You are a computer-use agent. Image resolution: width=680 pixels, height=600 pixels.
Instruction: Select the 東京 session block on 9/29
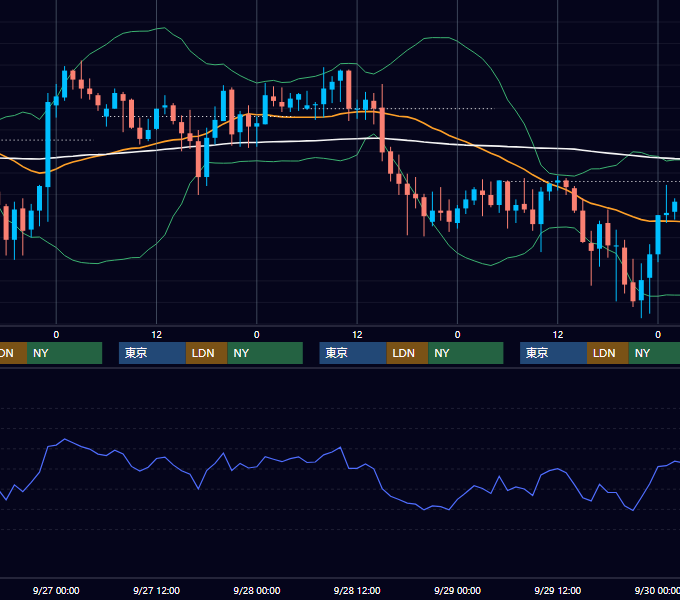pyautogui.click(x=553, y=353)
